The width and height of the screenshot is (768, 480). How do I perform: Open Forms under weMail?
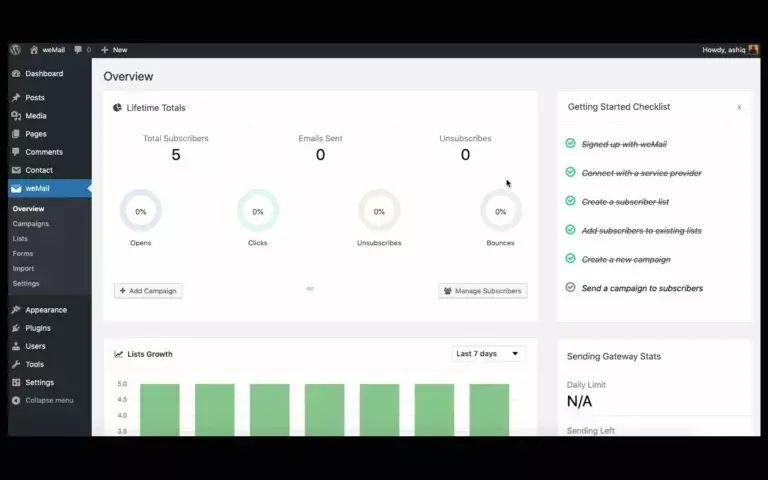click(23, 253)
